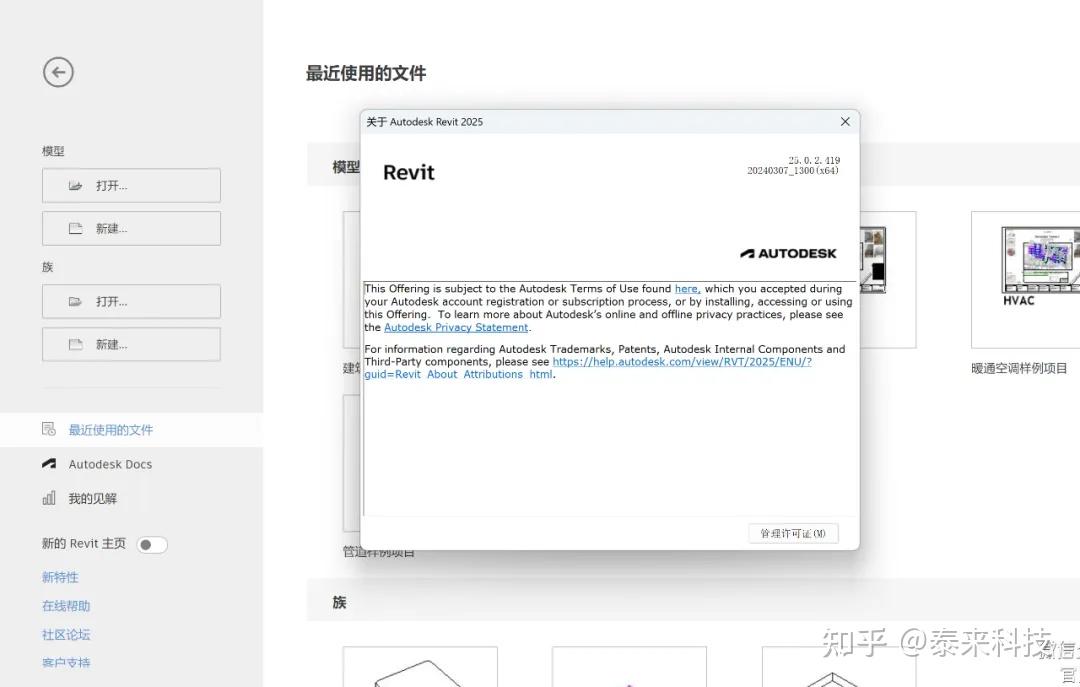This screenshot has width=1080, height=687.
Task: Click the AUTODESK logo inside the About dialog
Action: pyautogui.click(x=789, y=252)
